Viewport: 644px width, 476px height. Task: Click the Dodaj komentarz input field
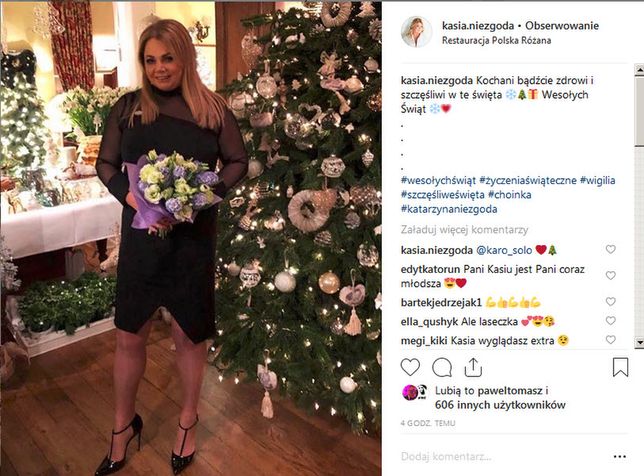pyautogui.click(x=503, y=456)
